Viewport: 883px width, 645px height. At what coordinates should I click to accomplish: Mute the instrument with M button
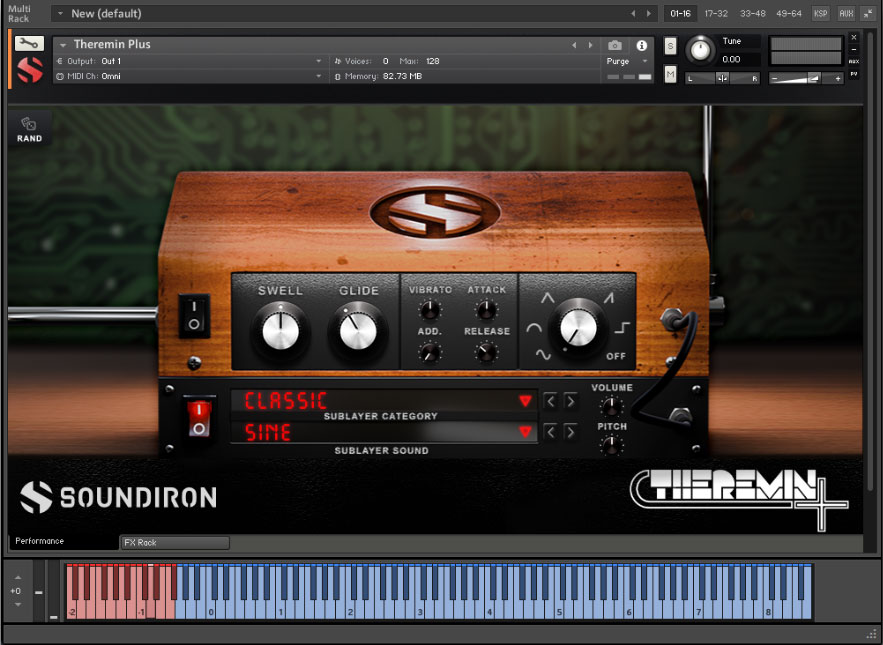click(x=670, y=74)
